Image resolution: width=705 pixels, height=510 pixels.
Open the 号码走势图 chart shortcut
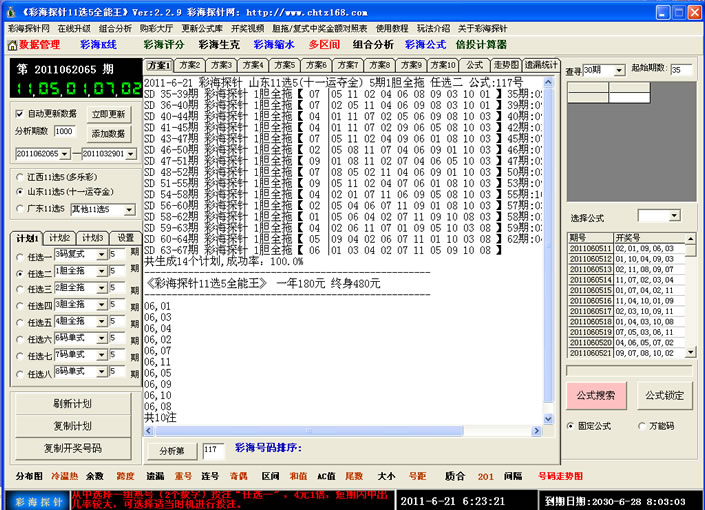[560, 477]
